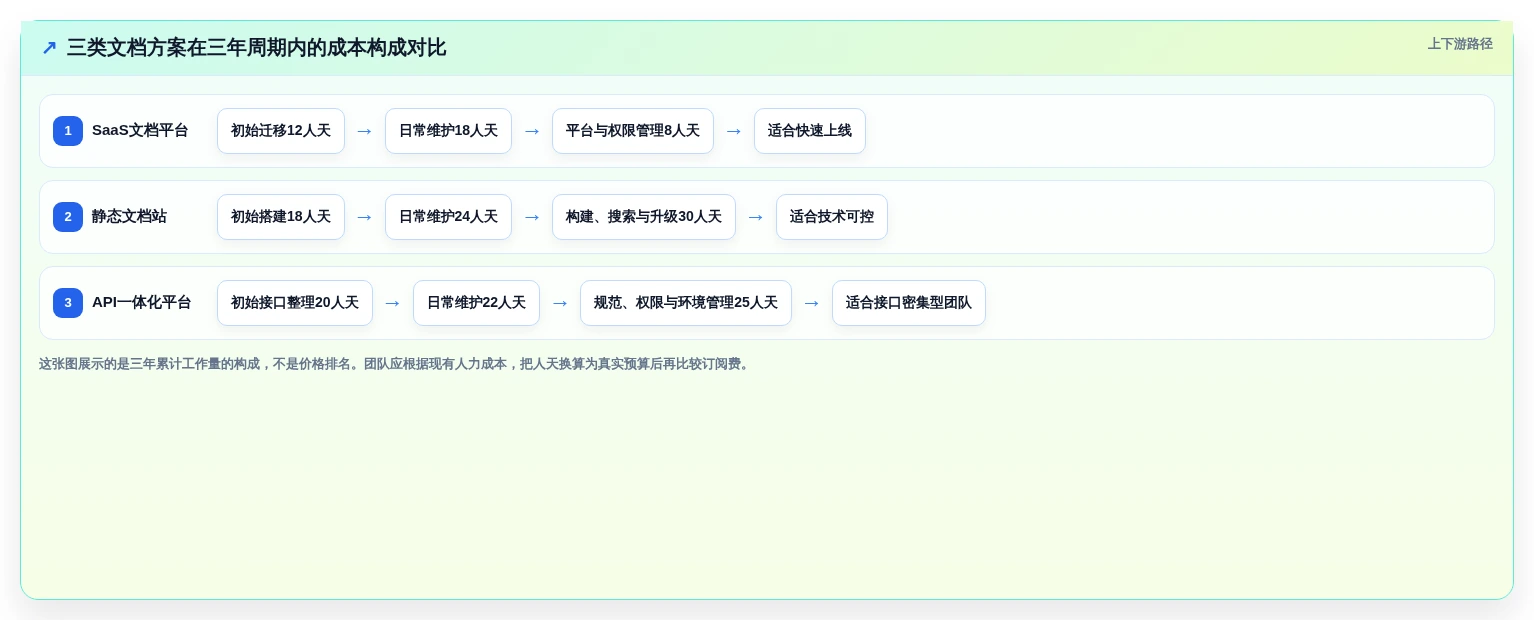The image size is (1534, 620).
Task: Click the number 2 badge for 静态文档站
Action: coord(68,217)
